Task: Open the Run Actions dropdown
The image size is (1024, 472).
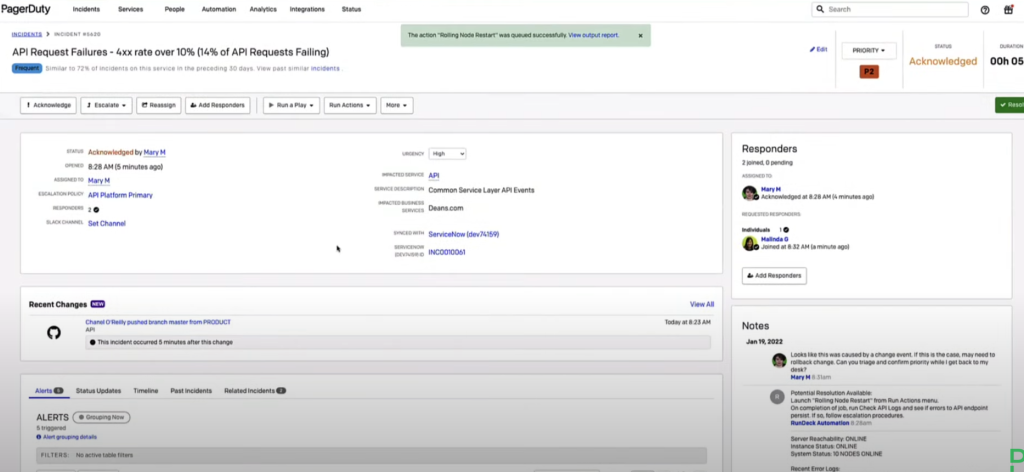Action: pos(350,105)
